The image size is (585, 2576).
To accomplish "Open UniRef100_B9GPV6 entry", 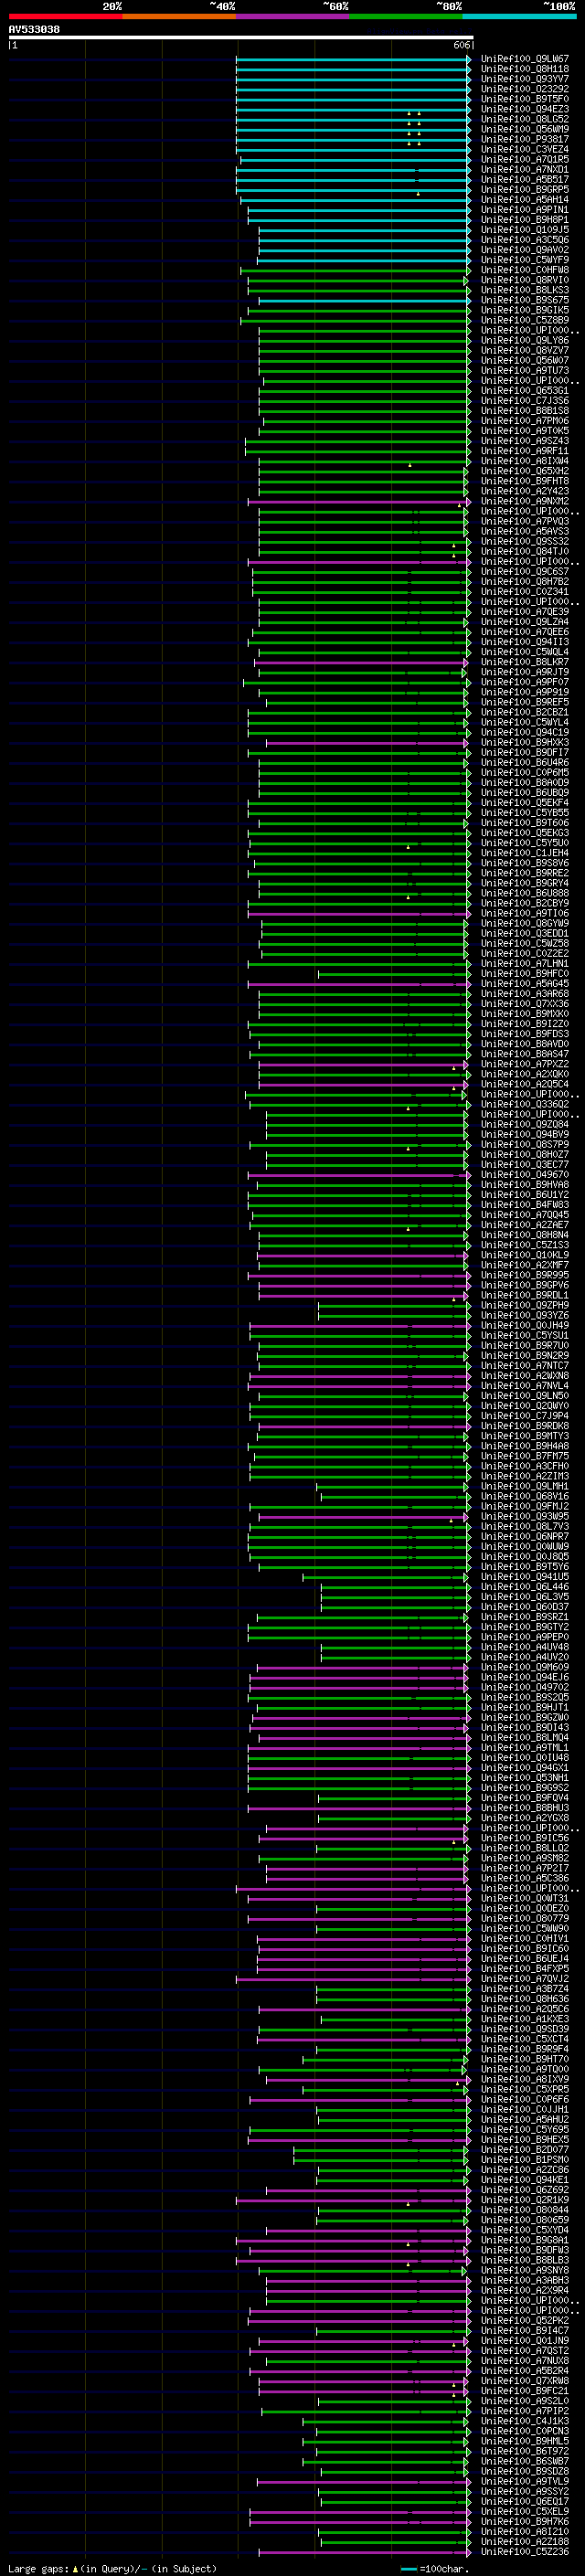I will tap(525, 1285).
